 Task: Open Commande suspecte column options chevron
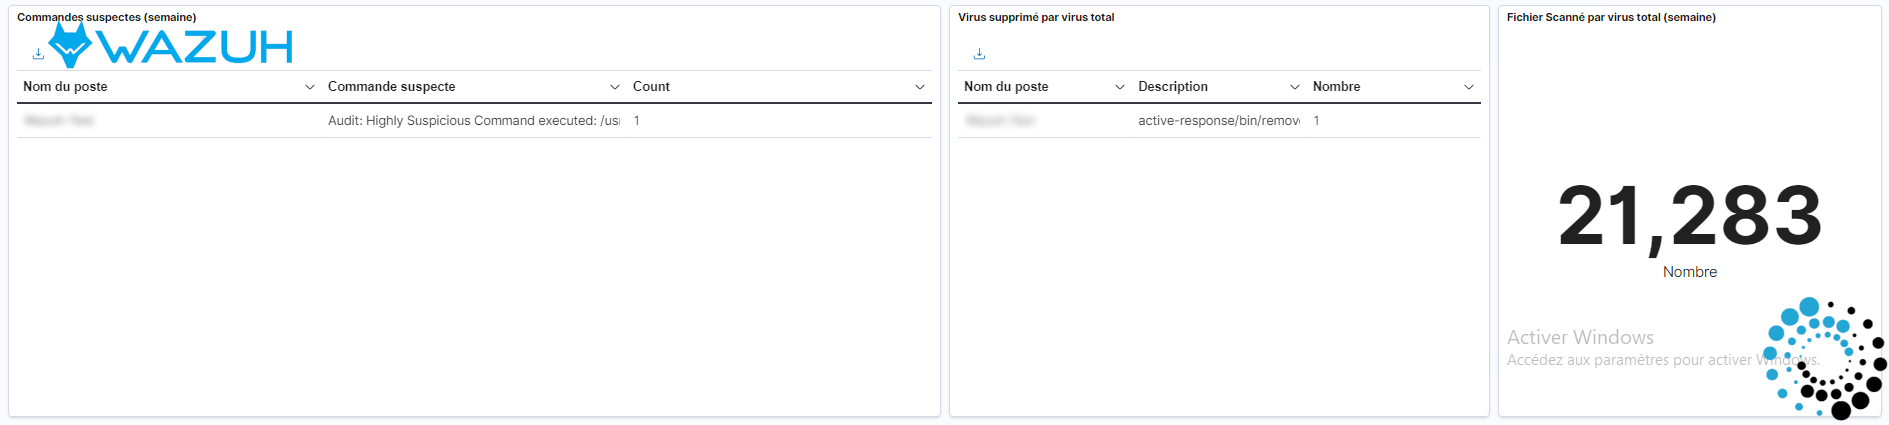615,87
